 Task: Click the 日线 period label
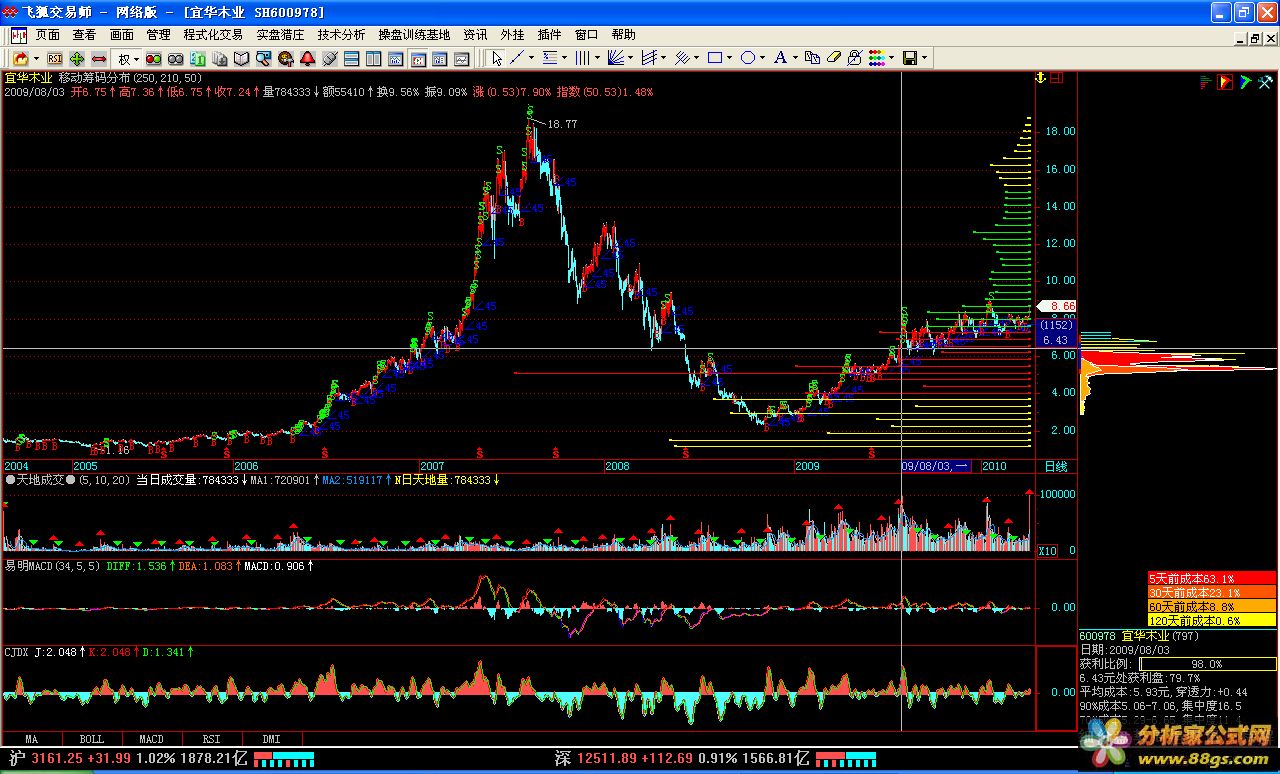[1055, 466]
